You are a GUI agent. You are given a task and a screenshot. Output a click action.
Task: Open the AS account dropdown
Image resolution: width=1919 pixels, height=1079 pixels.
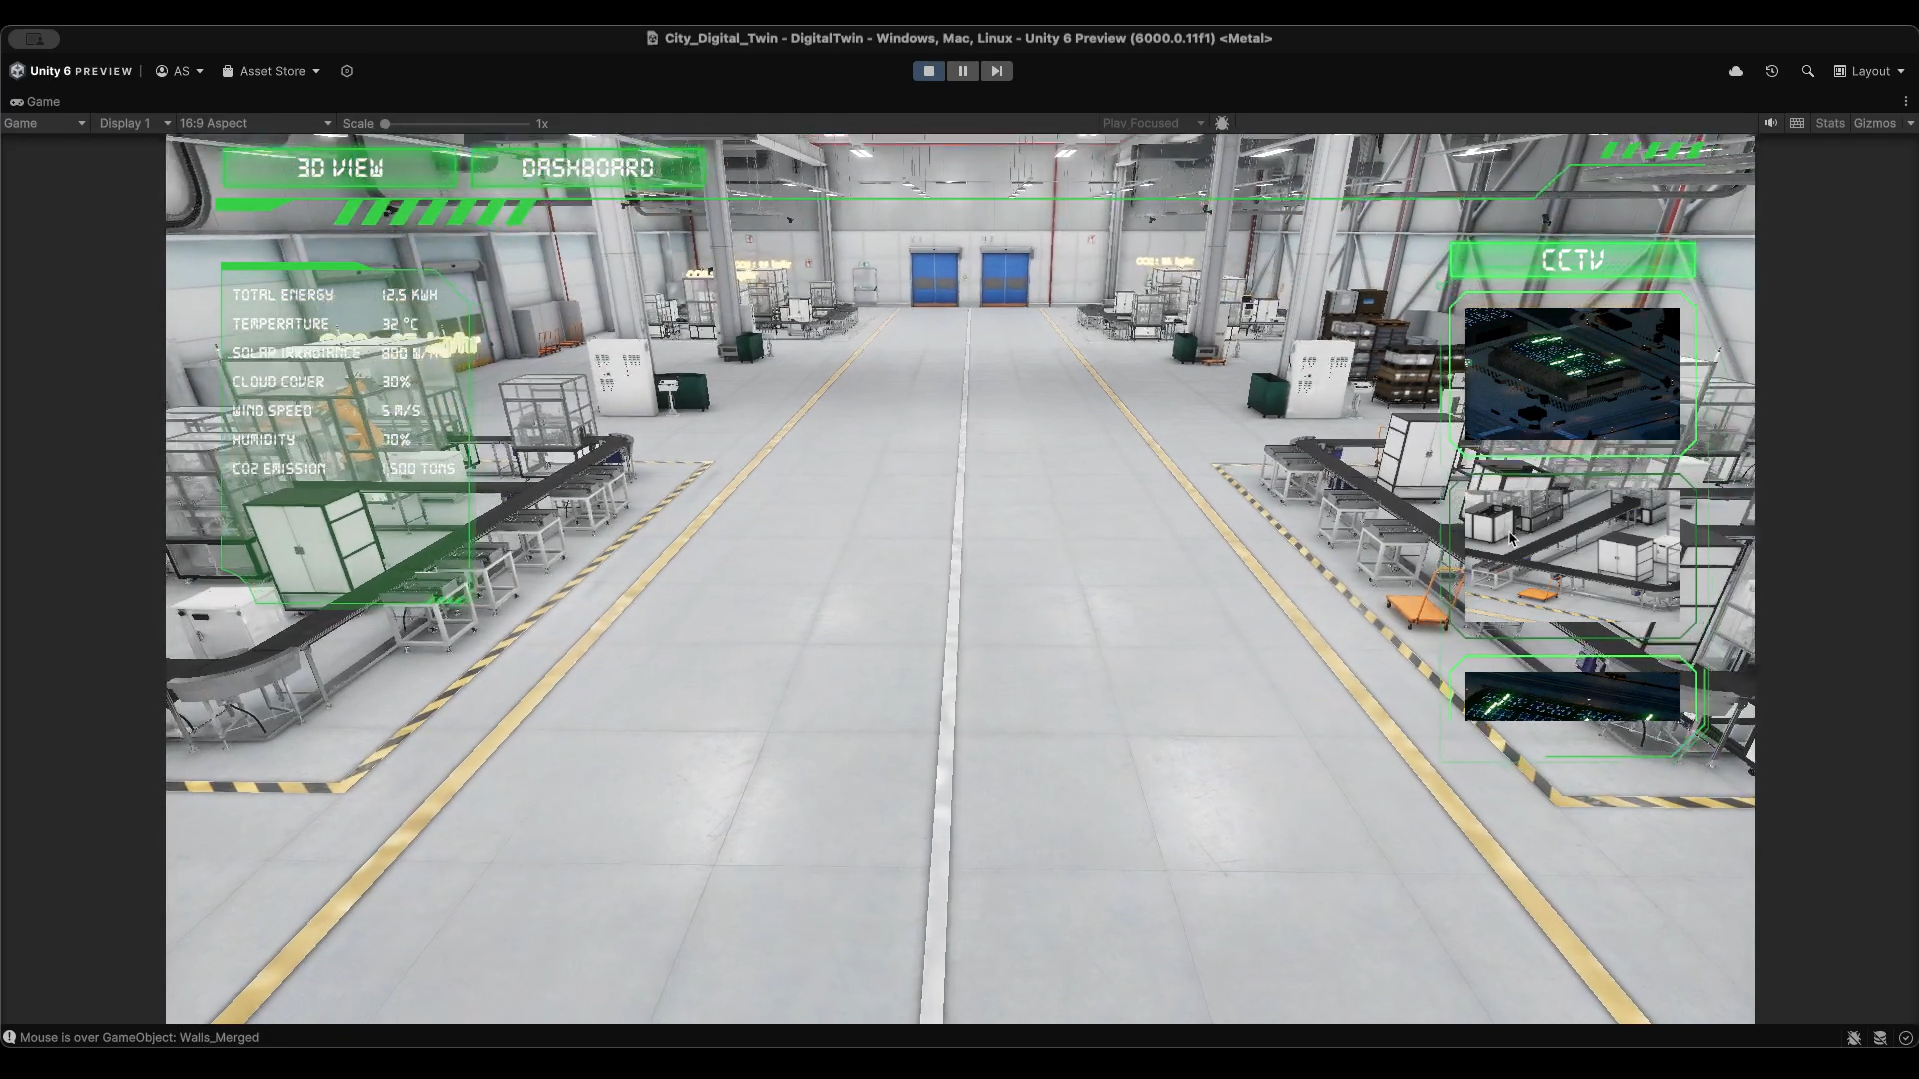click(180, 71)
